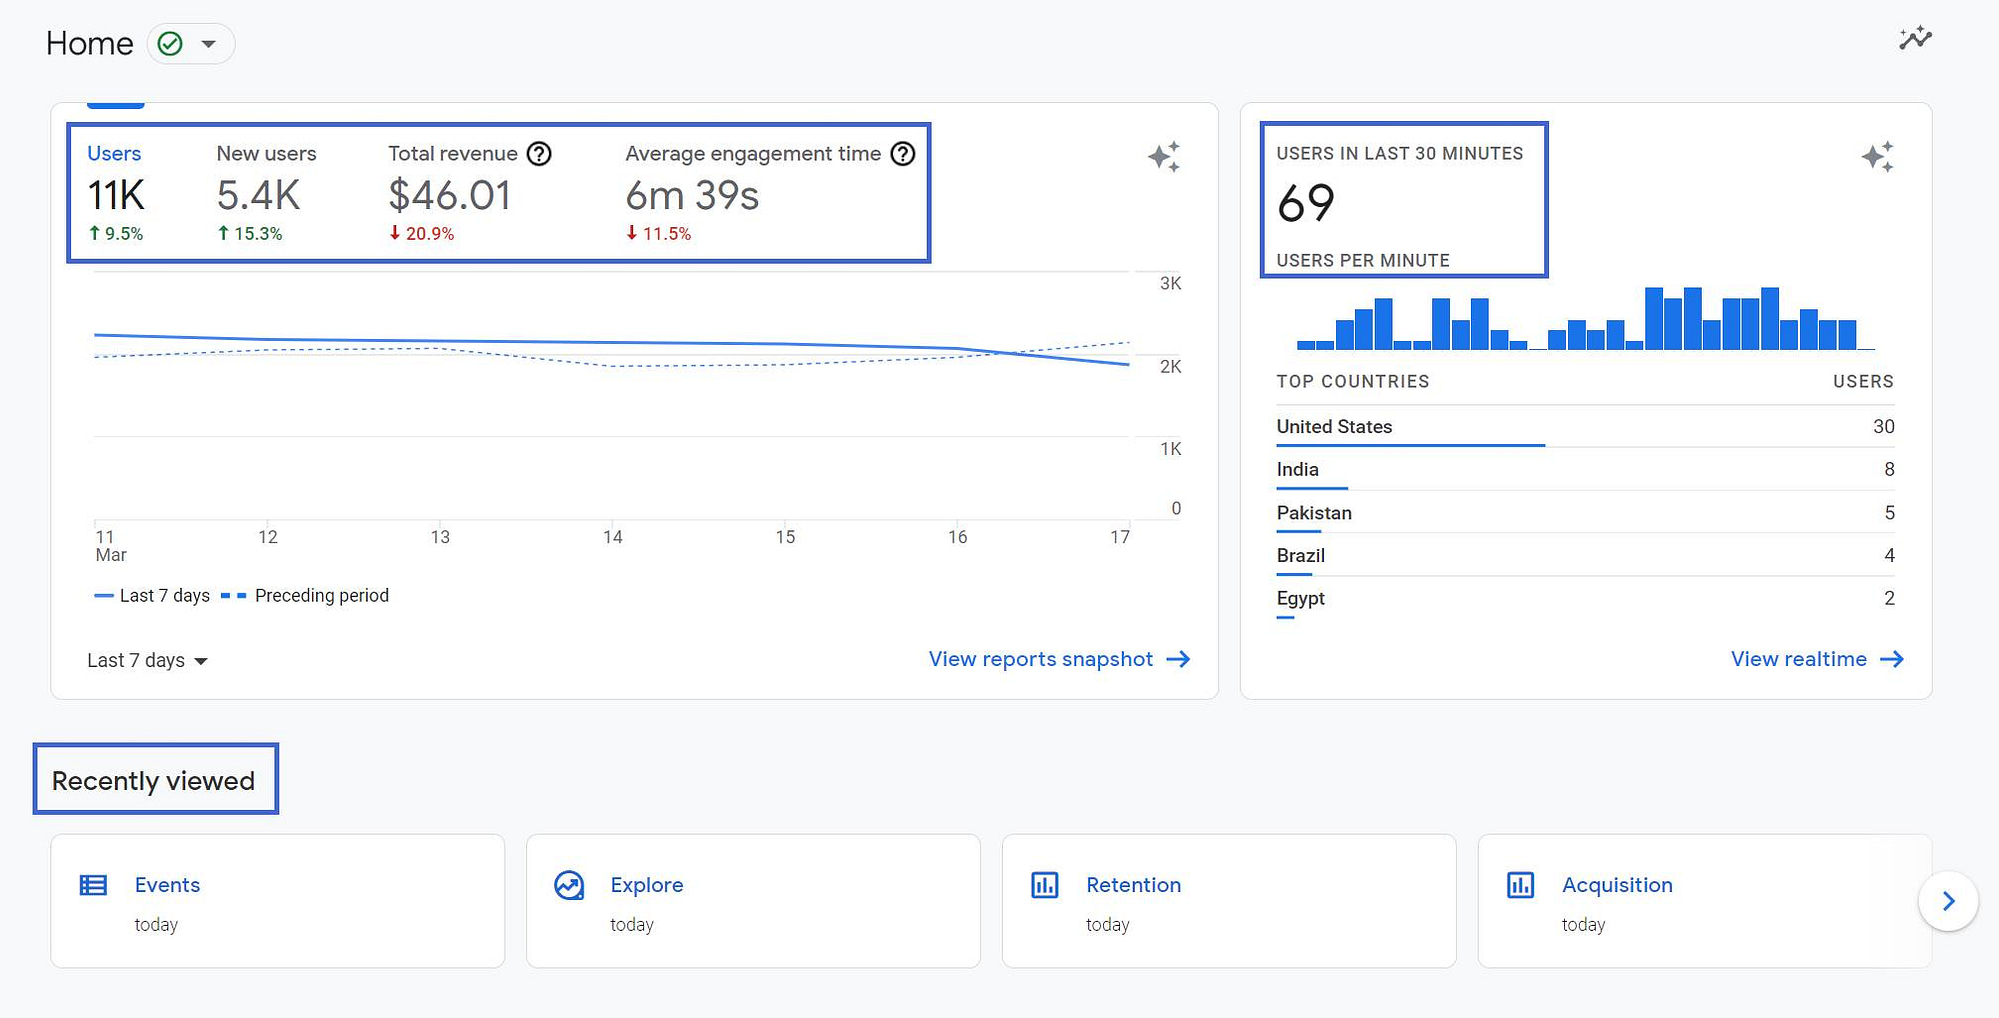Image resolution: width=1999 pixels, height=1018 pixels.
Task: Click the chevron to scroll Recently viewed cards
Action: click(x=1947, y=901)
